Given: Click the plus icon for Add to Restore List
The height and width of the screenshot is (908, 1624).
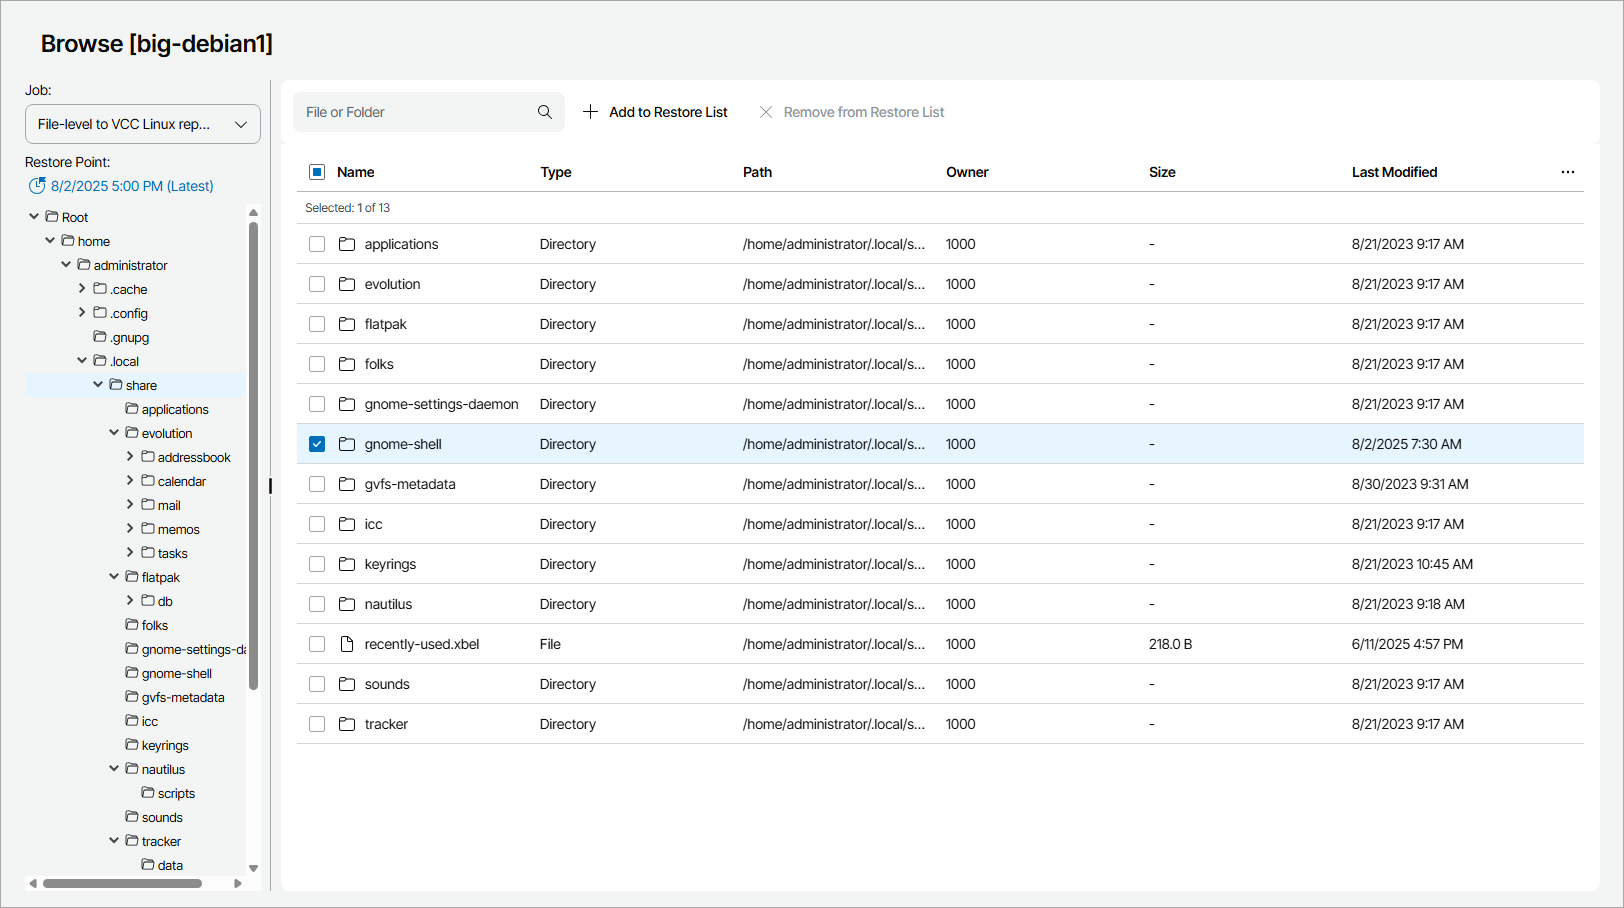Looking at the screenshot, I should pos(591,112).
